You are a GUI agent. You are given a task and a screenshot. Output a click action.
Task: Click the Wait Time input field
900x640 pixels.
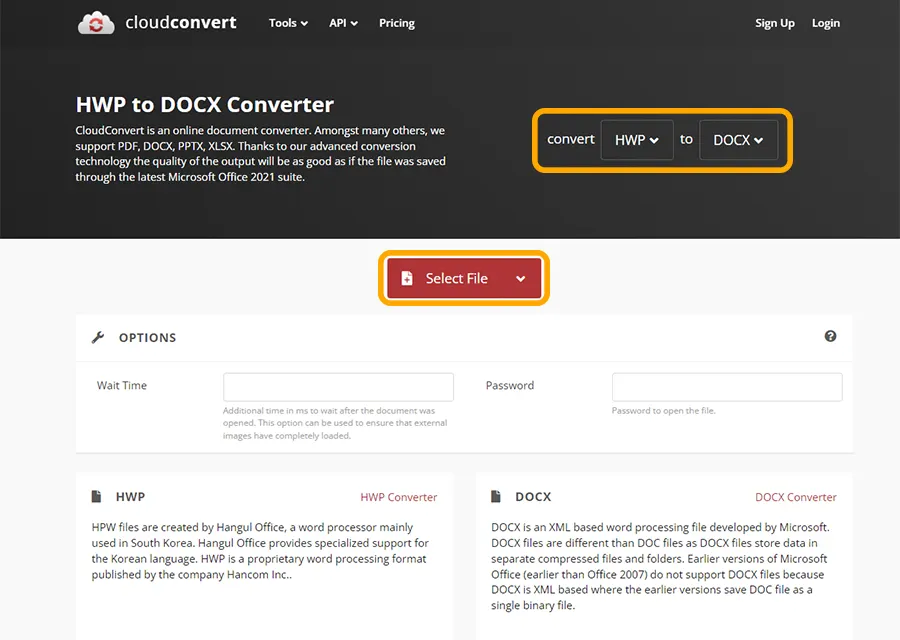(x=340, y=387)
